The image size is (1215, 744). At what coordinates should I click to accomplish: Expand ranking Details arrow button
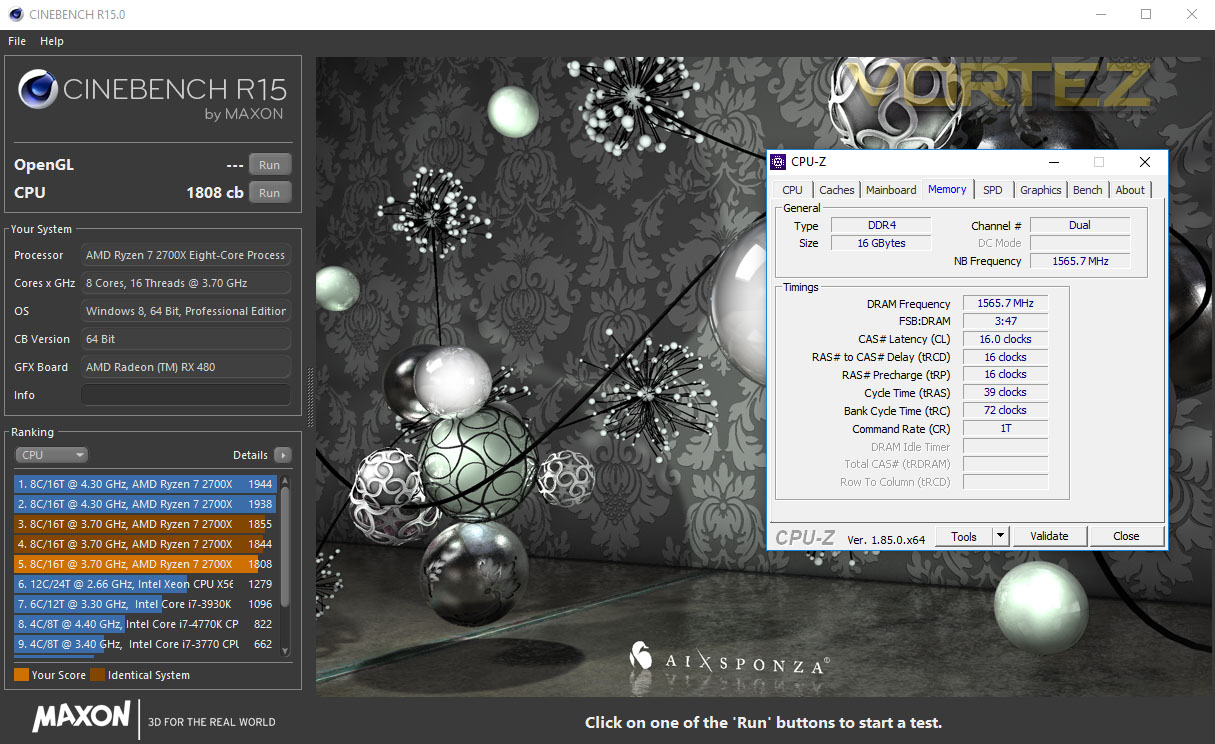click(283, 455)
